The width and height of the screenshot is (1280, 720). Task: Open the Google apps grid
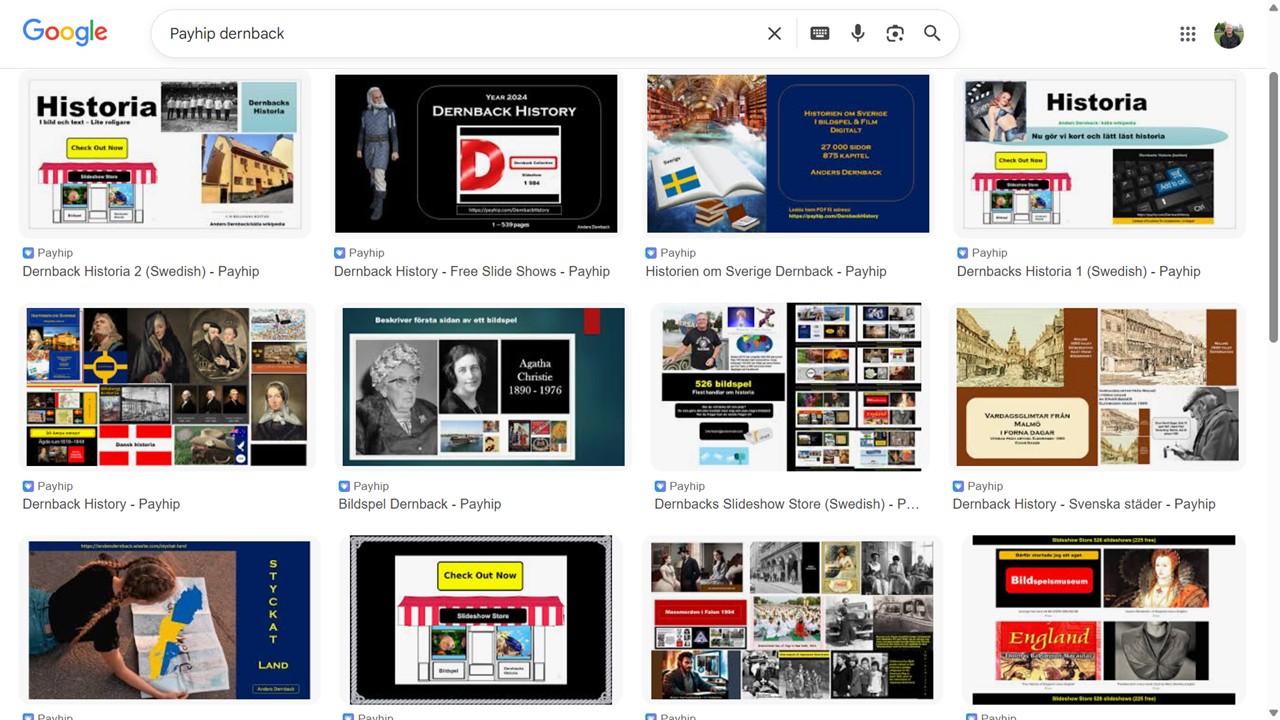point(1188,34)
